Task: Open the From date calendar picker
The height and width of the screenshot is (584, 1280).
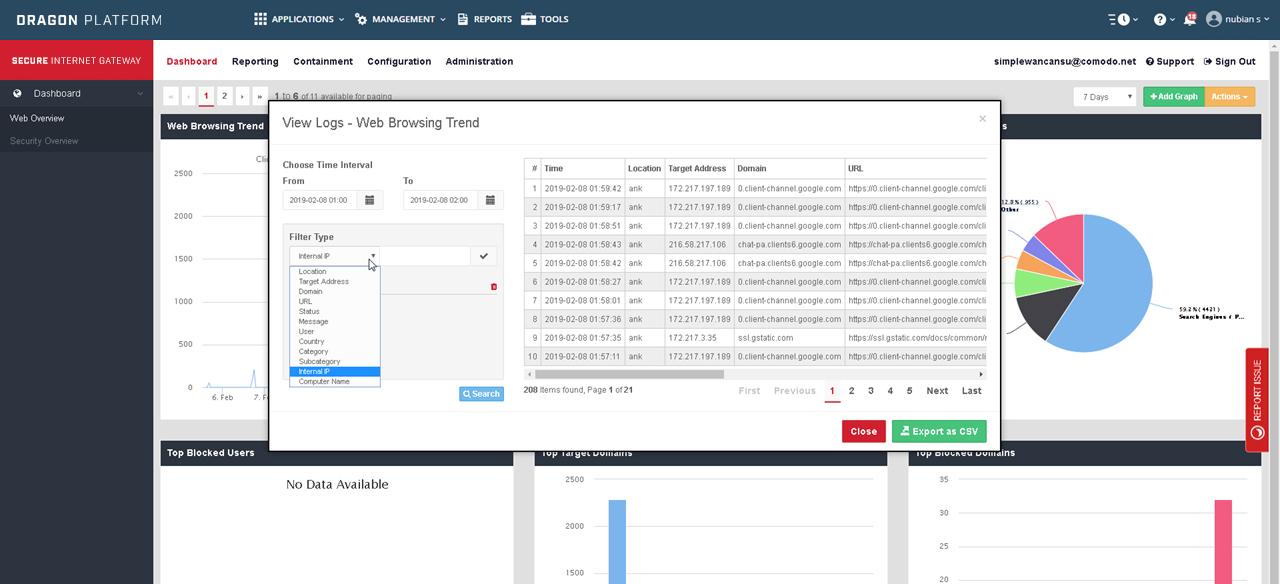Action: pos(369,200)
